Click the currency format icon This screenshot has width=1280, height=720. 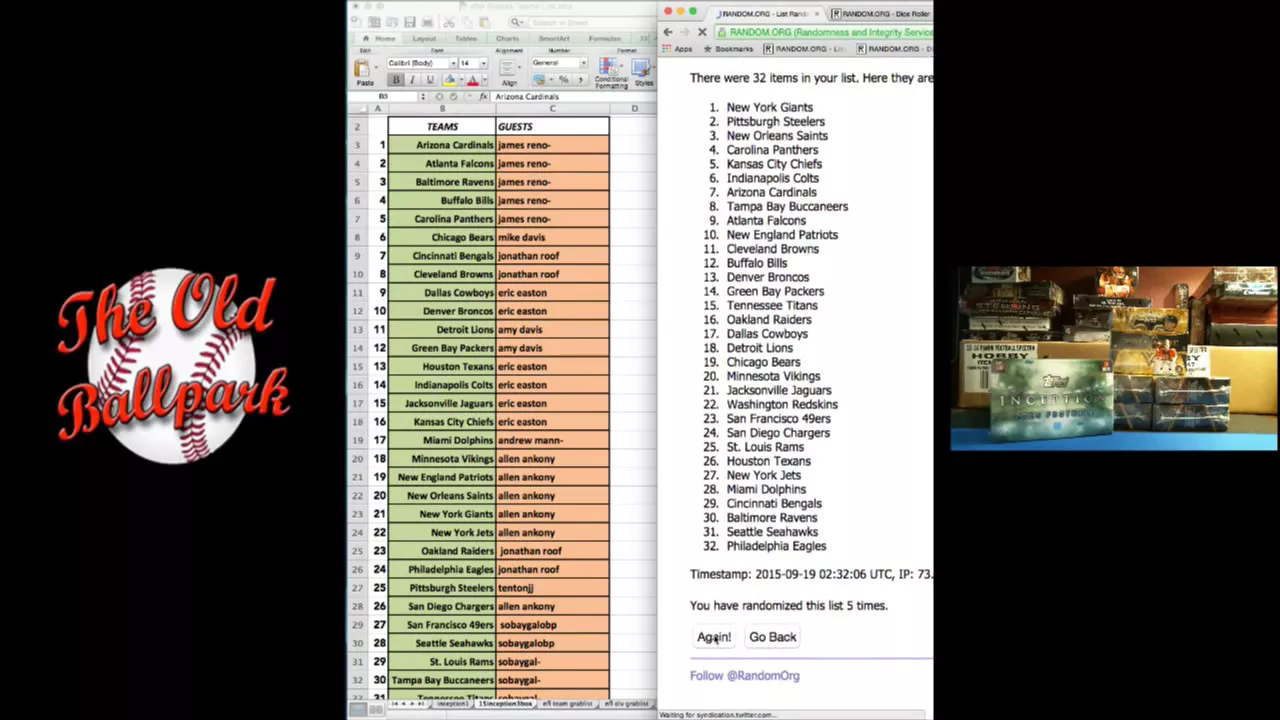[539, 79]
